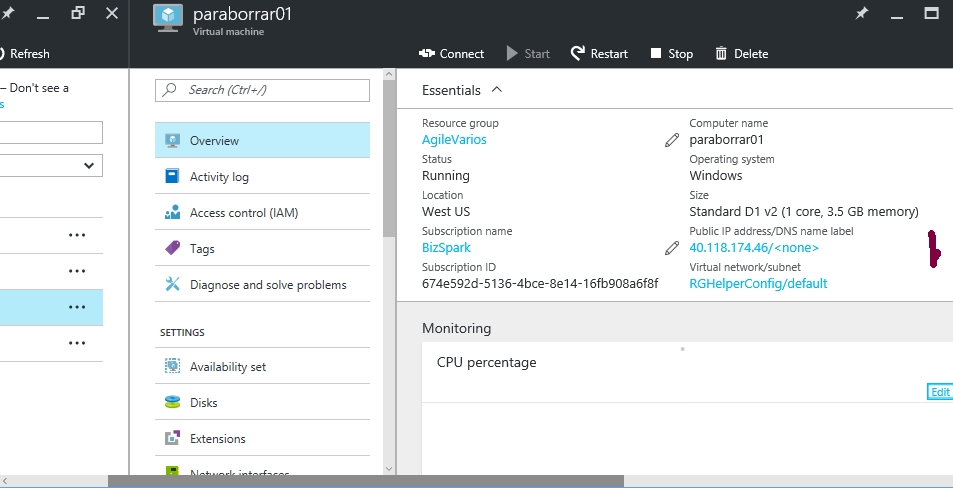This screenshot has width=953, height=488.
Task: Click the Diagnose wrench icon
Action: click(173, 283)
